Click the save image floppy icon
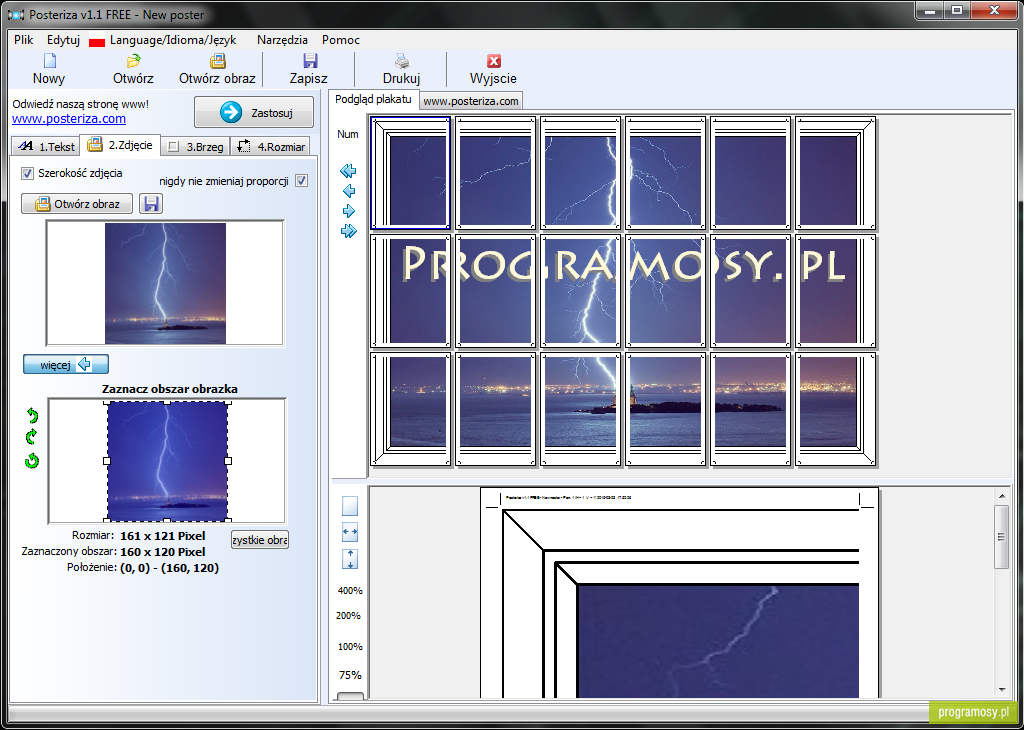This screenshot has width=1024, height=730. [151, 204]
